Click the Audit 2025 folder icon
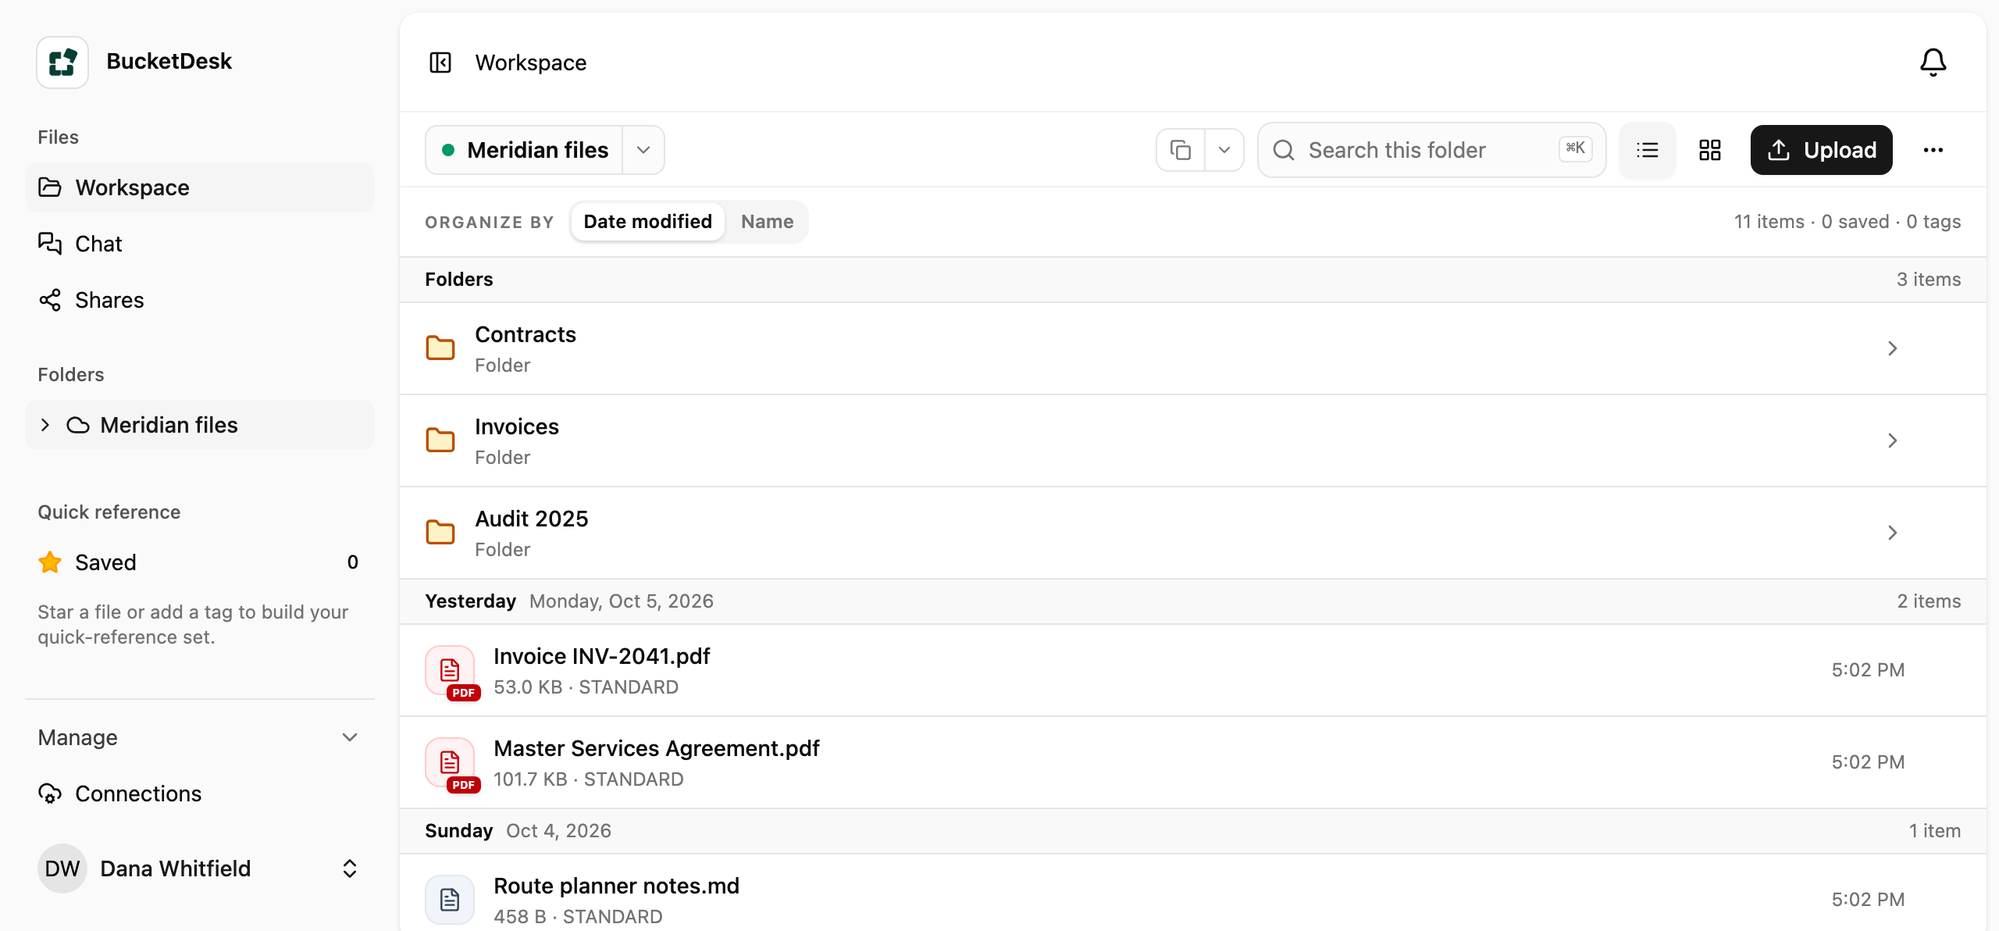This screenshot has width=1999, height=931. click(440, 533)
